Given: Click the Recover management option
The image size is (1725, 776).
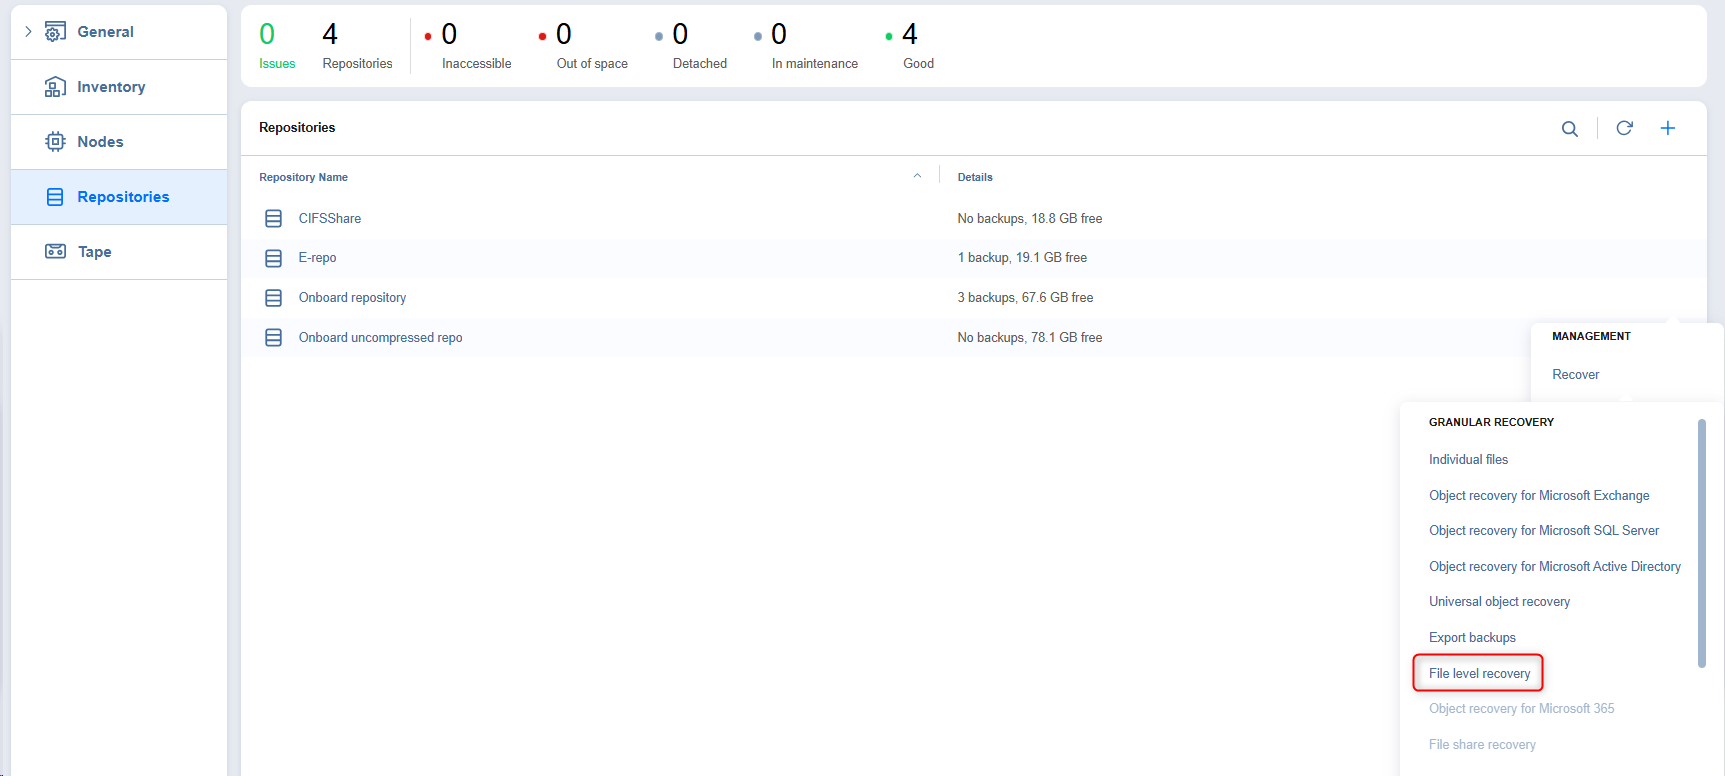Looking at the screenshot, I should point(1575,374).
